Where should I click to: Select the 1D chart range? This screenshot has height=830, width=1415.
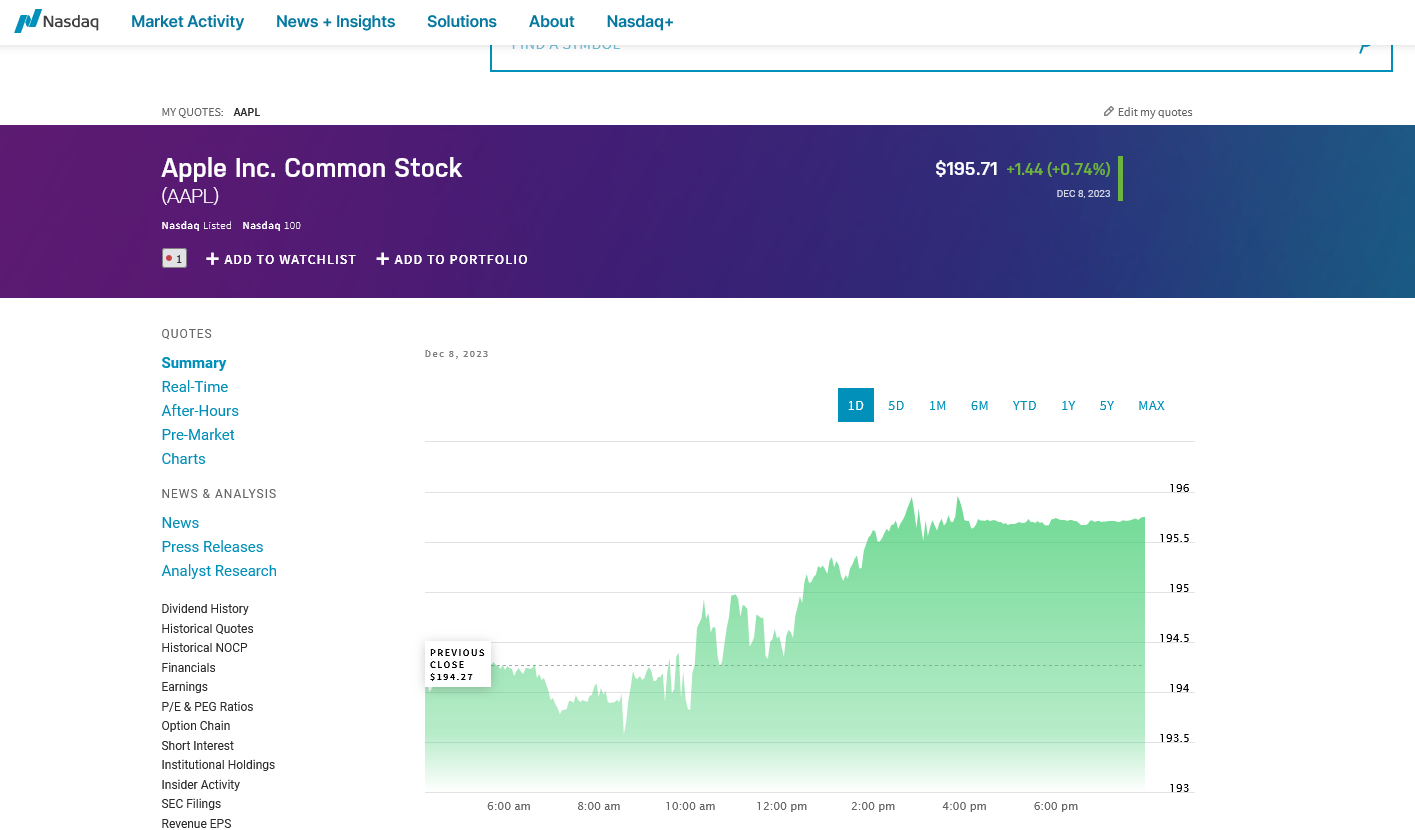point(856,405)
